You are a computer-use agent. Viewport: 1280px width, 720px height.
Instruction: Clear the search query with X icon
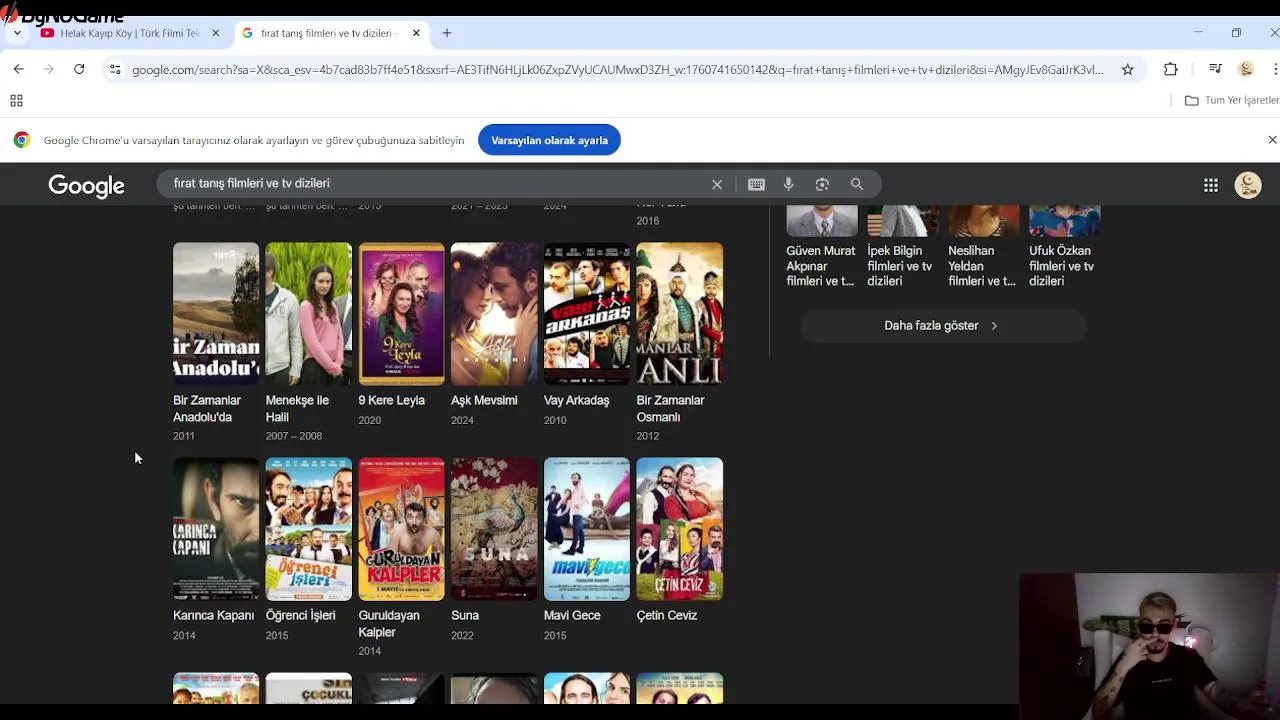coord(717,184)
